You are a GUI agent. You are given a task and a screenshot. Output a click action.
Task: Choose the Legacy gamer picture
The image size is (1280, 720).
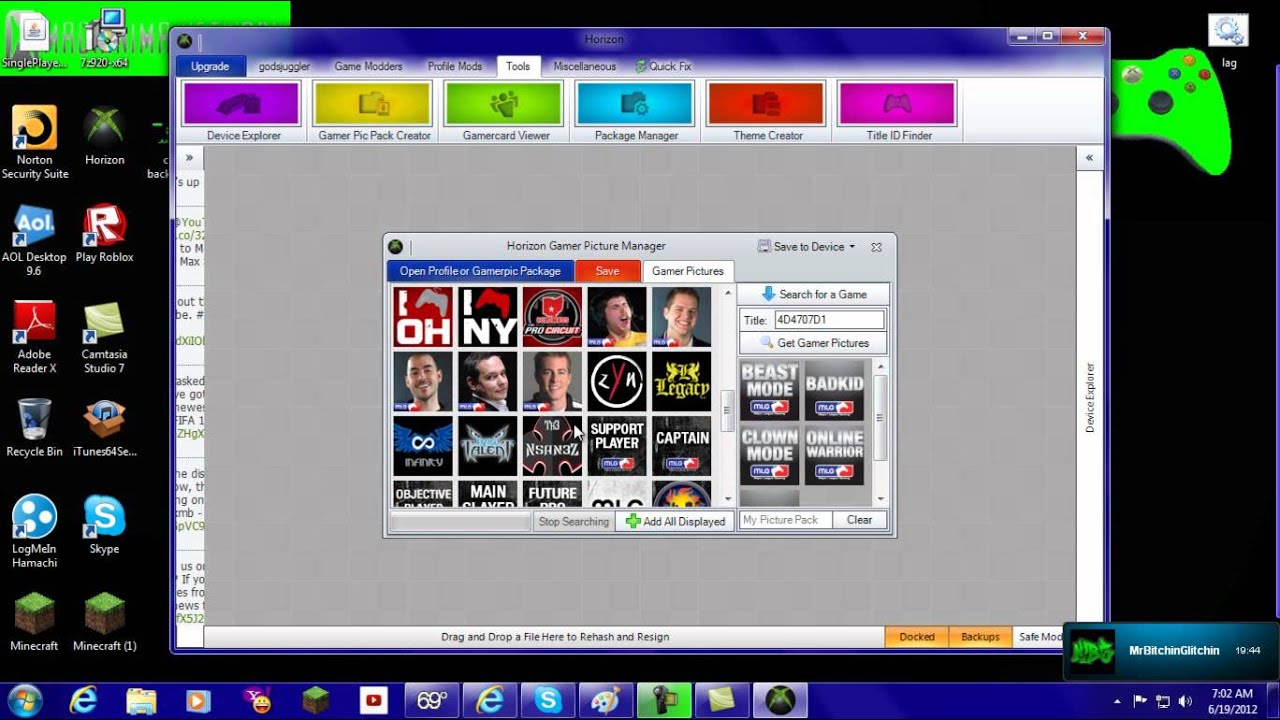pyautogui.click(x=681, y=381)
